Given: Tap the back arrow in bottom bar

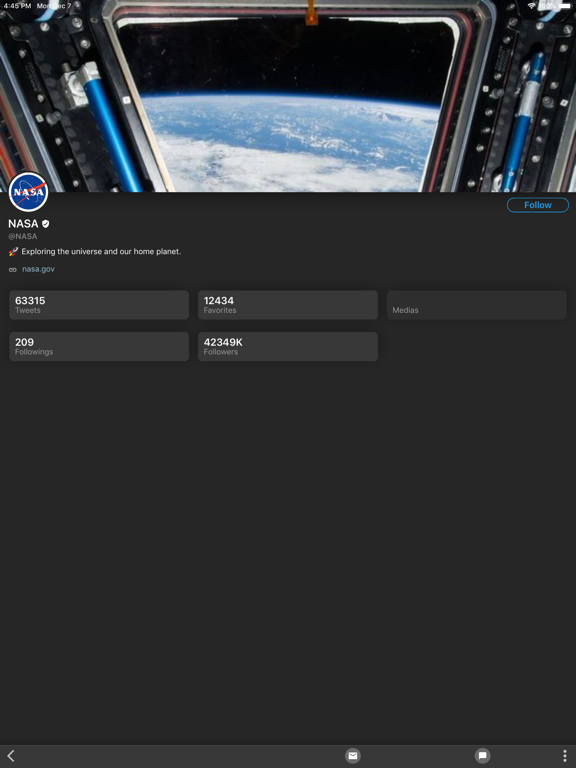Looking at the screenshot, I should point(11,756).
